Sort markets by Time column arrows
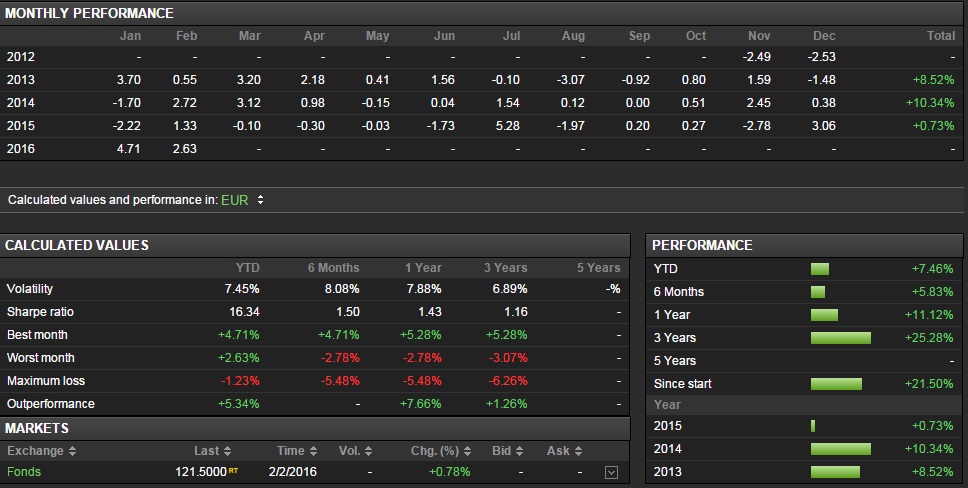Viewport: 968px width, 488px height. coord(314,451)
